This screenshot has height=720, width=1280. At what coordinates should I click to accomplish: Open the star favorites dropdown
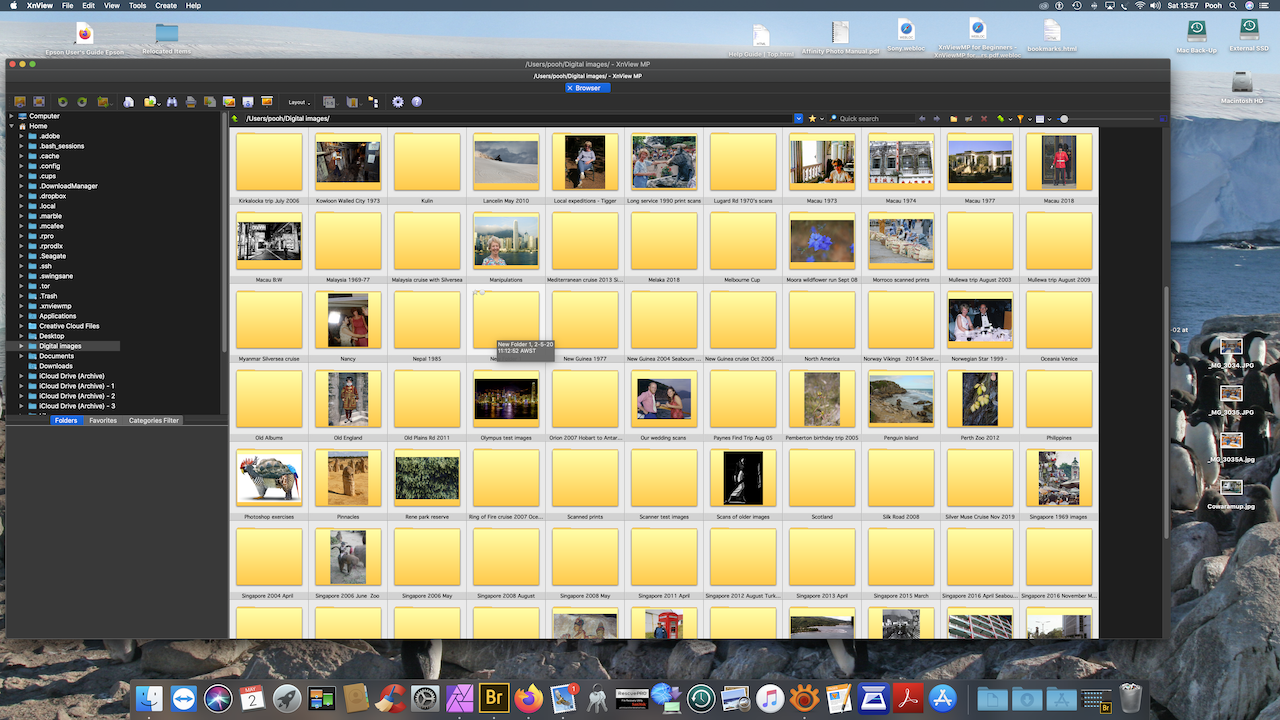point(814,119)
